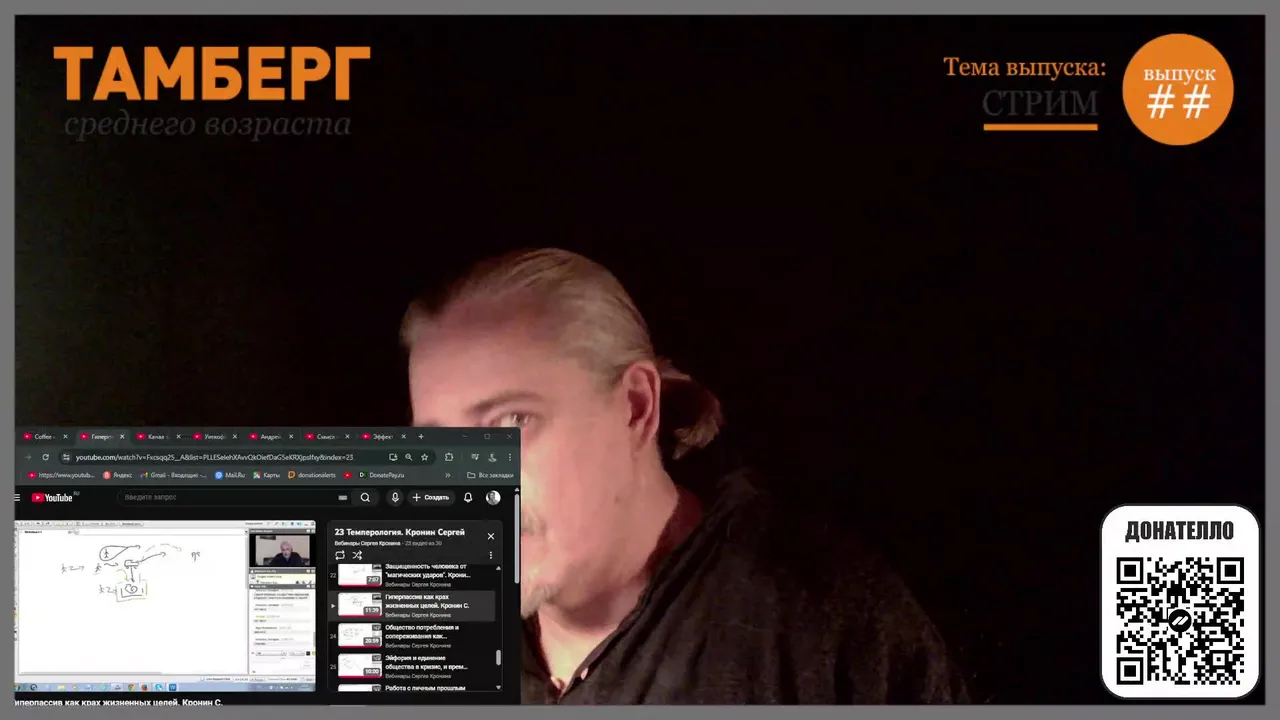Viewport: 1280px width, 720px height.
Task: Click the install/cast icon in address bar
Action: pyautogui.click(x=393, y=457)
